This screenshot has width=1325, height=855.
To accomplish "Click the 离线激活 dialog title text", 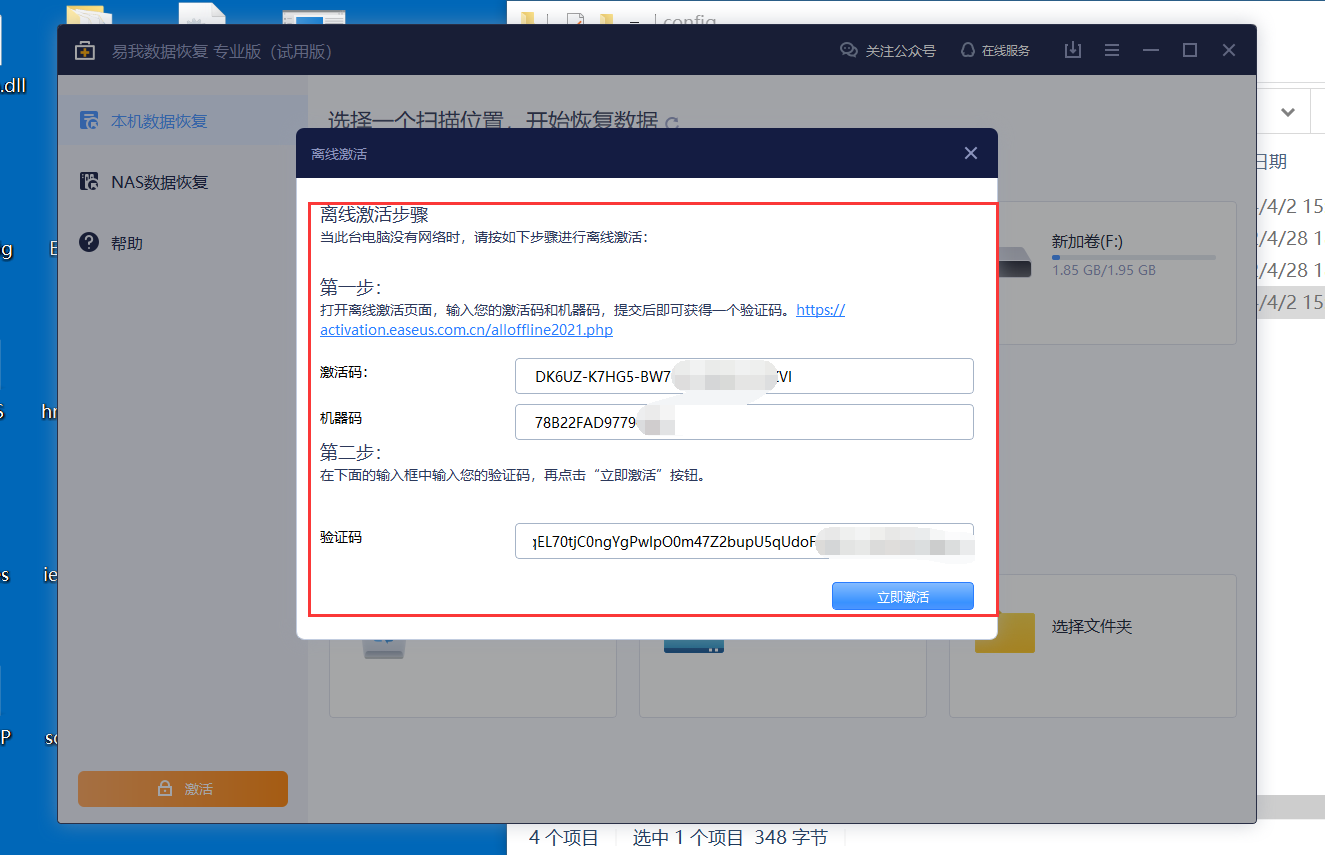I will pyautogui.click(x=339, y=154).
